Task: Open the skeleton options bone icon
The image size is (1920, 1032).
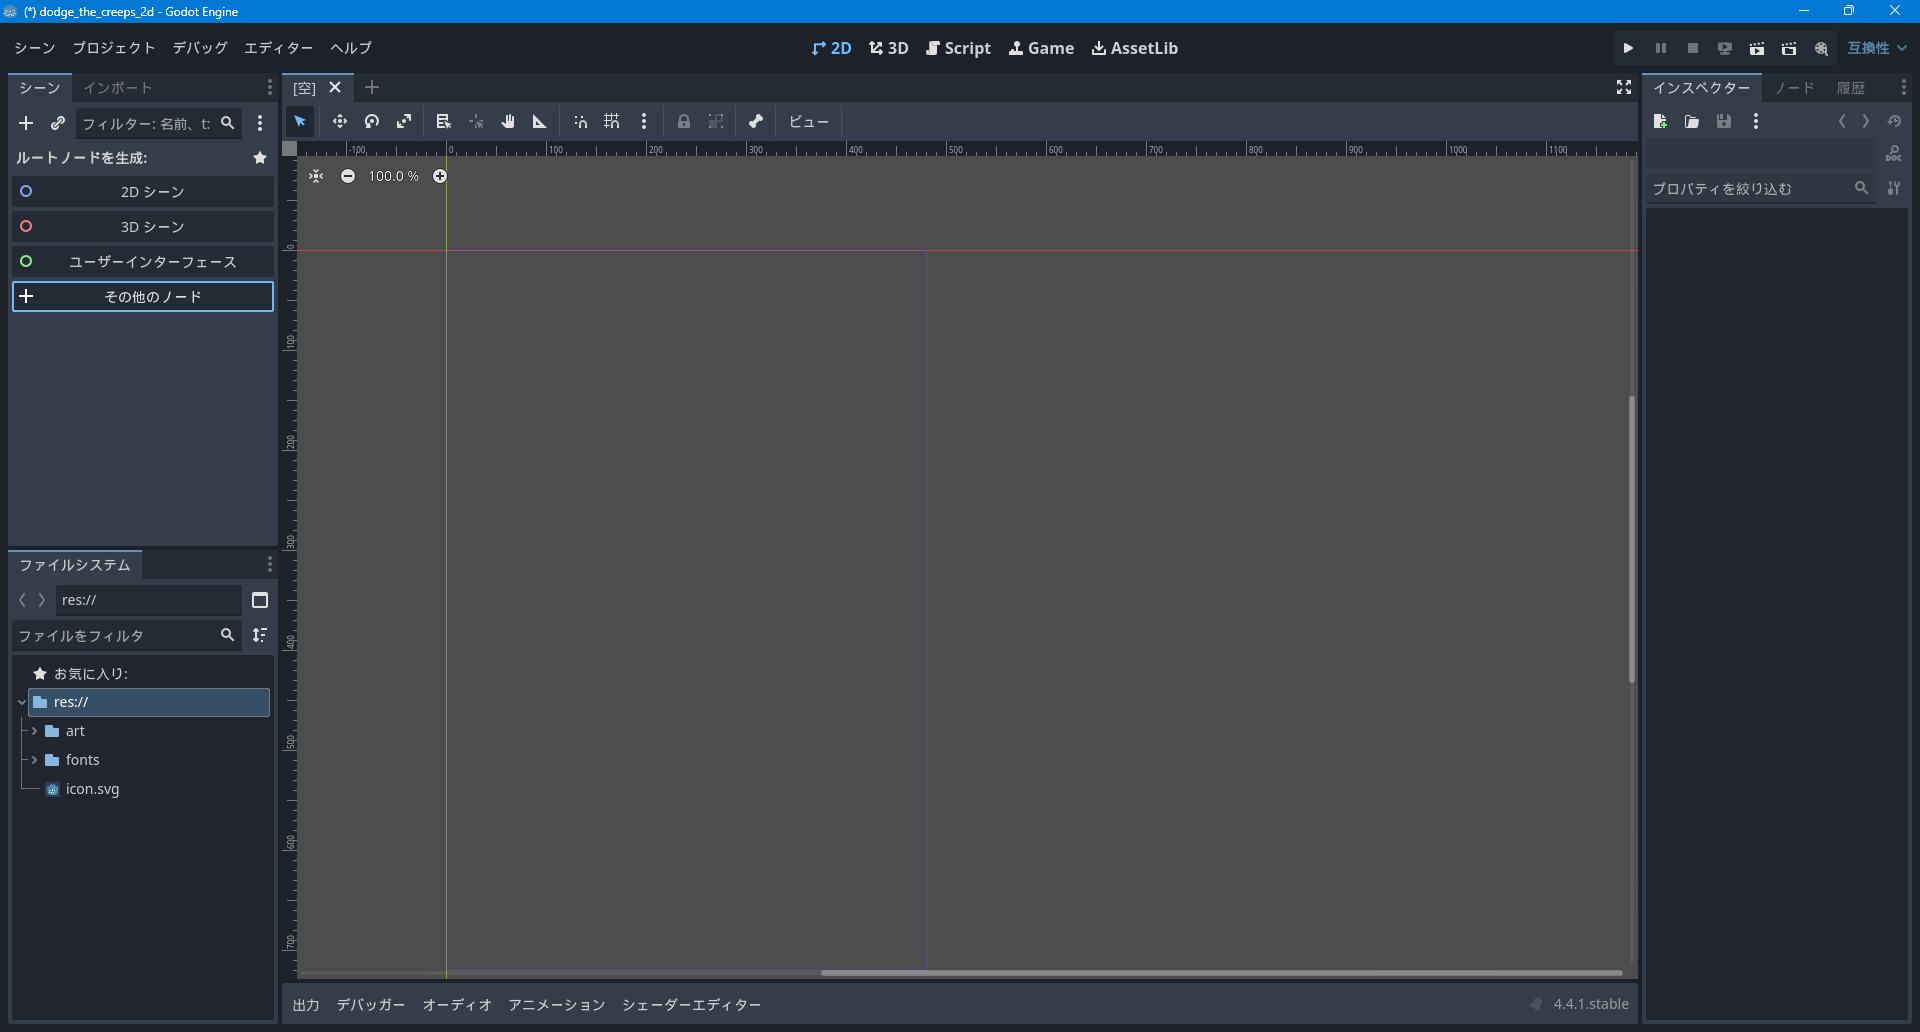Action: [756, 122]
